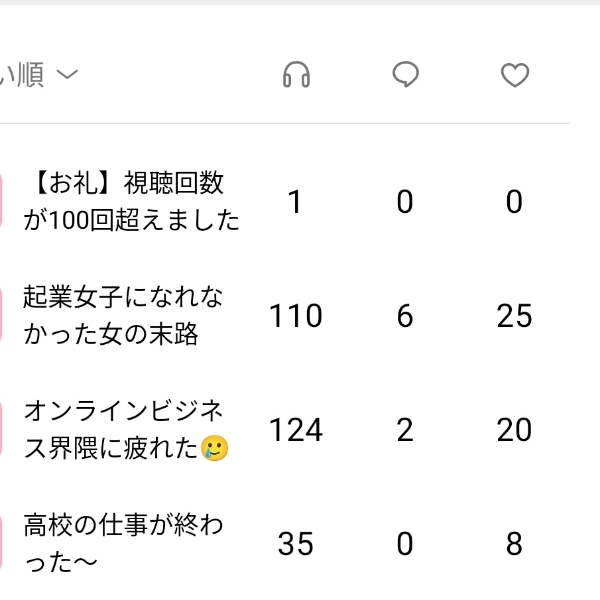Open episode 【お礼】視聴回数が100回超えました
Viewport: 600px width, 600px height.
pyautogui.click(x=132, y=201)
